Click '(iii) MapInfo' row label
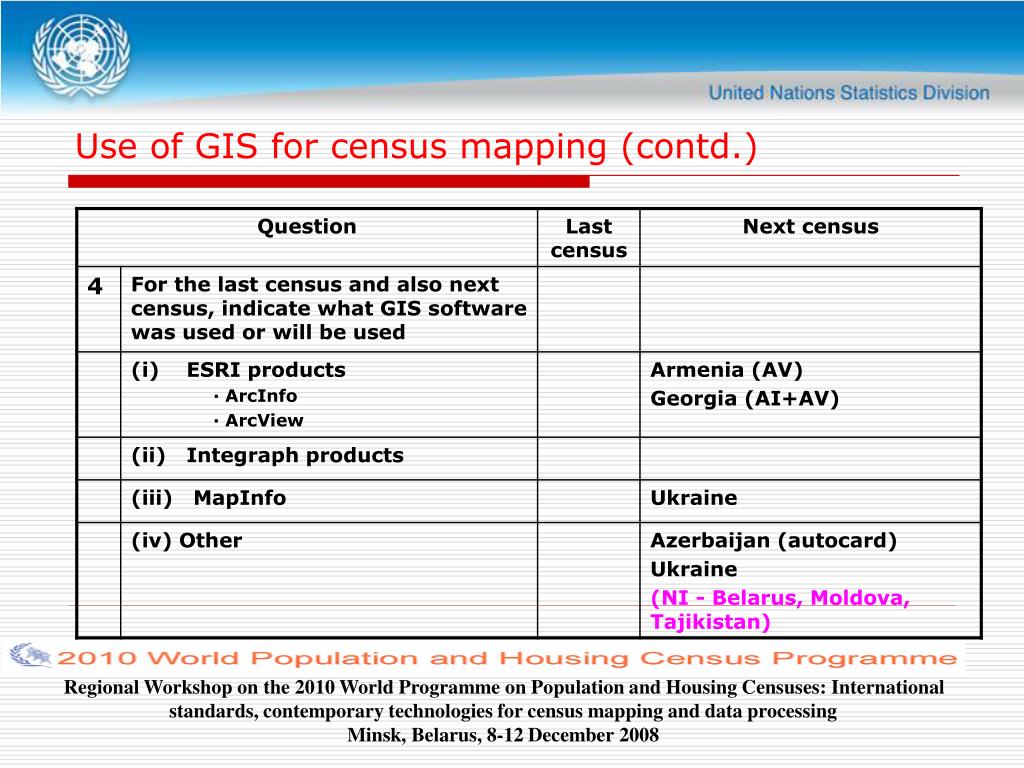1024x768 pixels. [209, 498]
